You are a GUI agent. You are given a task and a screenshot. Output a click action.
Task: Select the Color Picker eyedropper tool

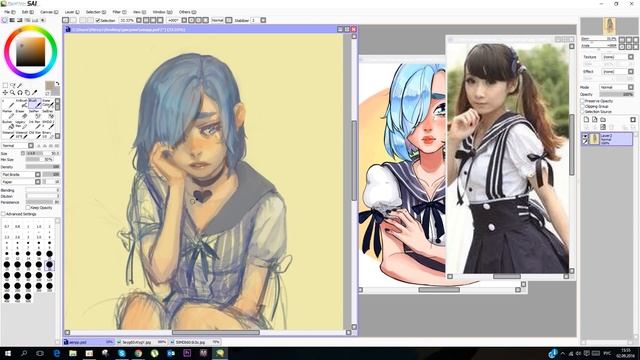point(34,93)
